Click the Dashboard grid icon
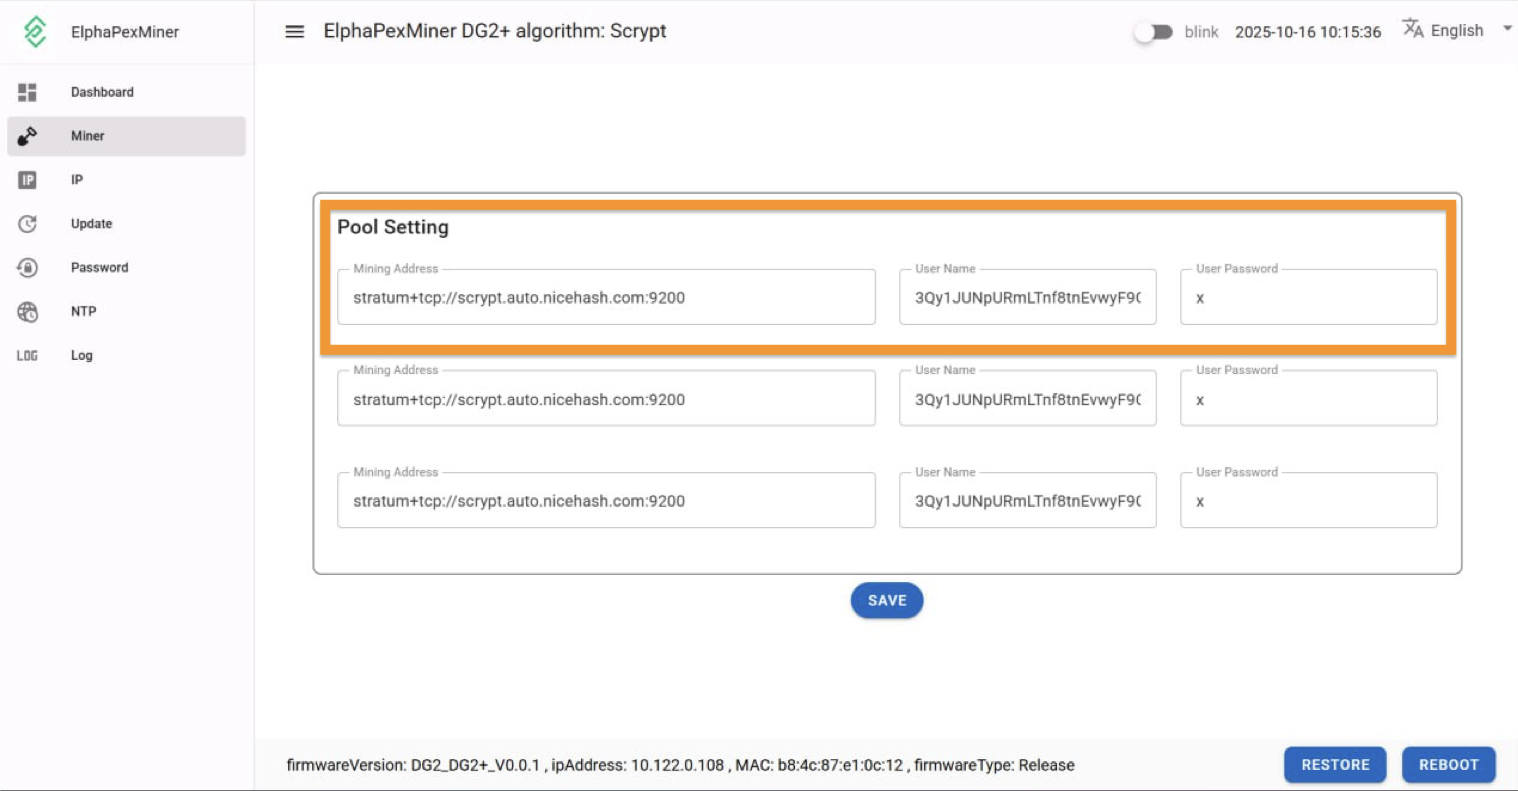This screenshot has width=1518, height=791. pos(27,92)
